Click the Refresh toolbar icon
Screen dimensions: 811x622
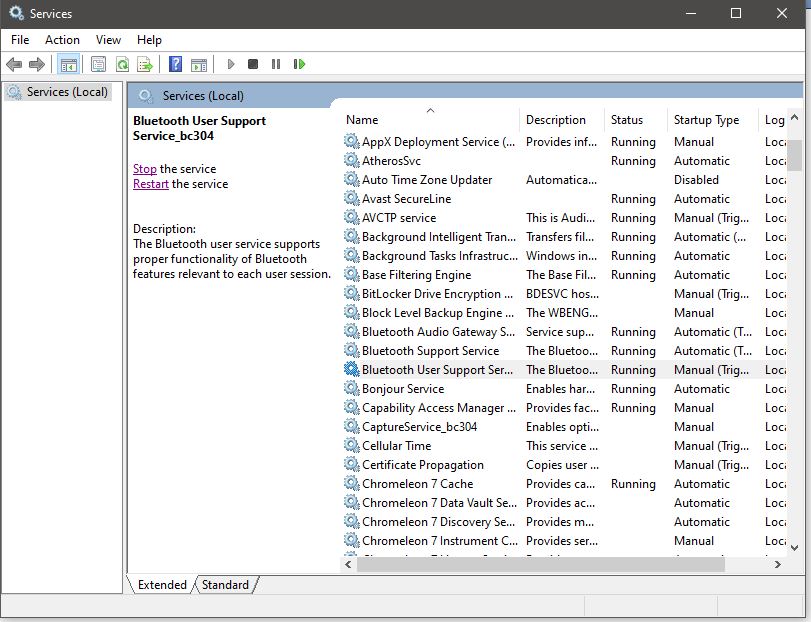(122, 64)
